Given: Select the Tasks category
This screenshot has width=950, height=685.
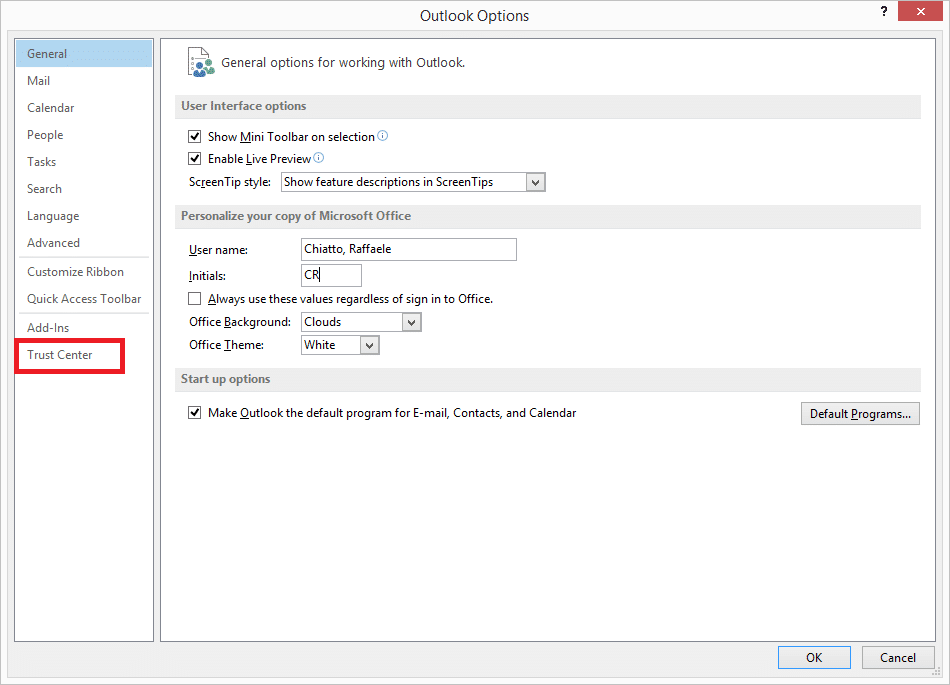Looking at the screenshot, I should tap(84, 162).
